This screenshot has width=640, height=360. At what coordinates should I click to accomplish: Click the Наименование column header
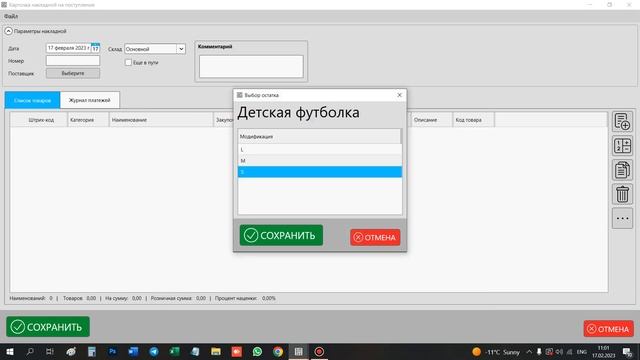point(161,120)
